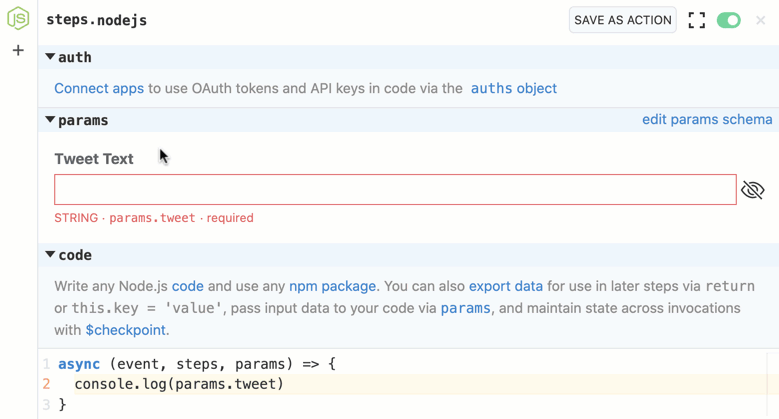Click the params link in code description
Image resolution: width=779 pixels, height=419 pixels.
[465, 308]
